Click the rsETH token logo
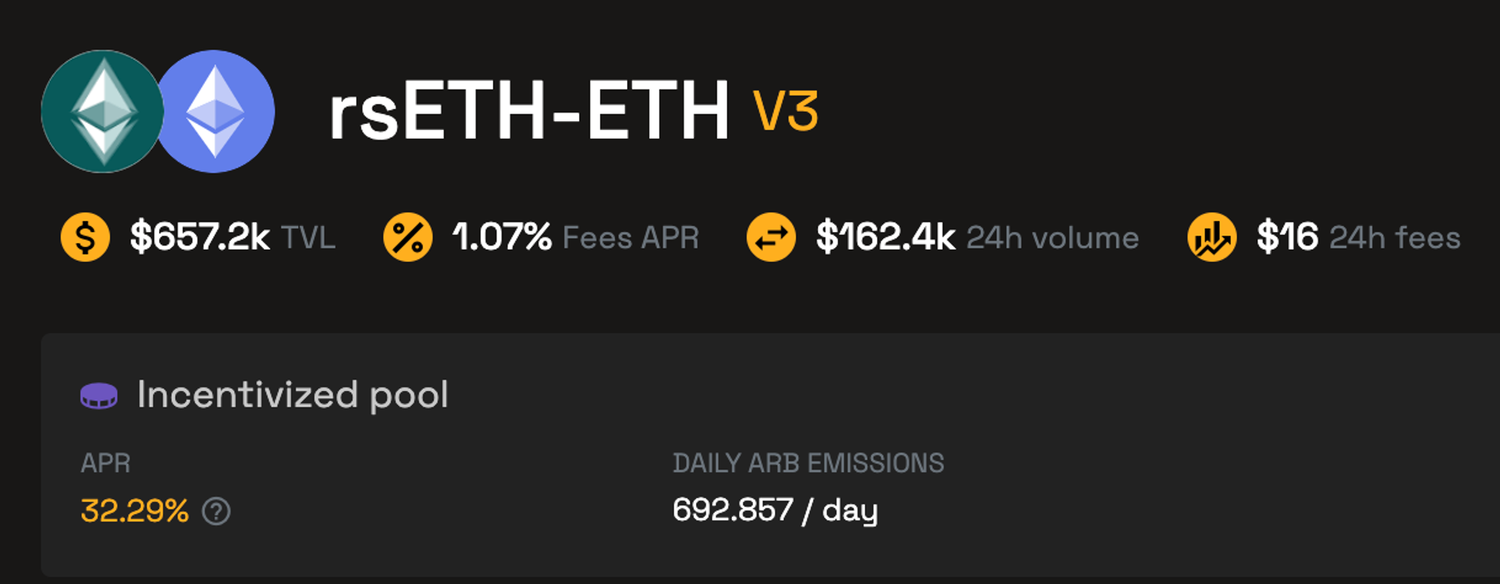The height and width of the screenshot is (584, 1500). click(100, 111)
